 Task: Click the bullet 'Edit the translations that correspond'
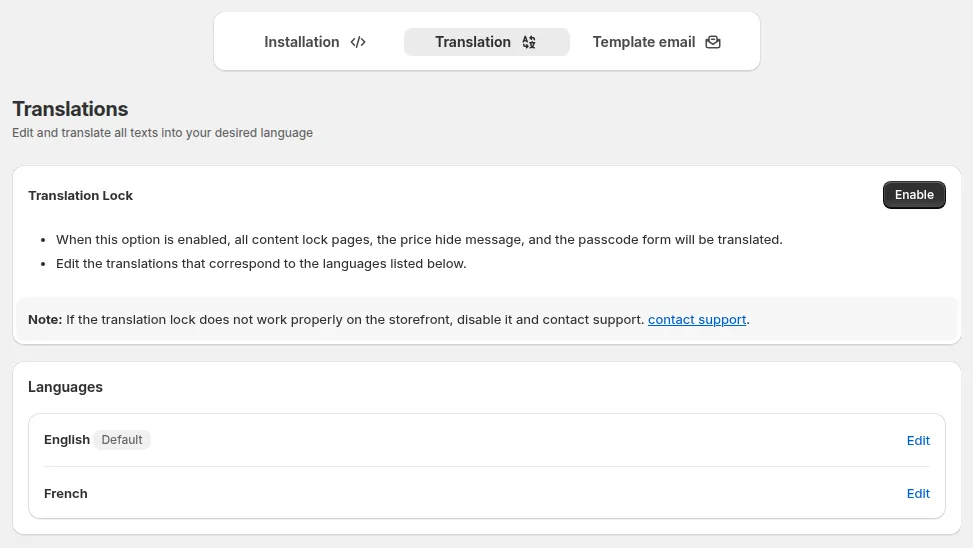click(x=261, y=264)
